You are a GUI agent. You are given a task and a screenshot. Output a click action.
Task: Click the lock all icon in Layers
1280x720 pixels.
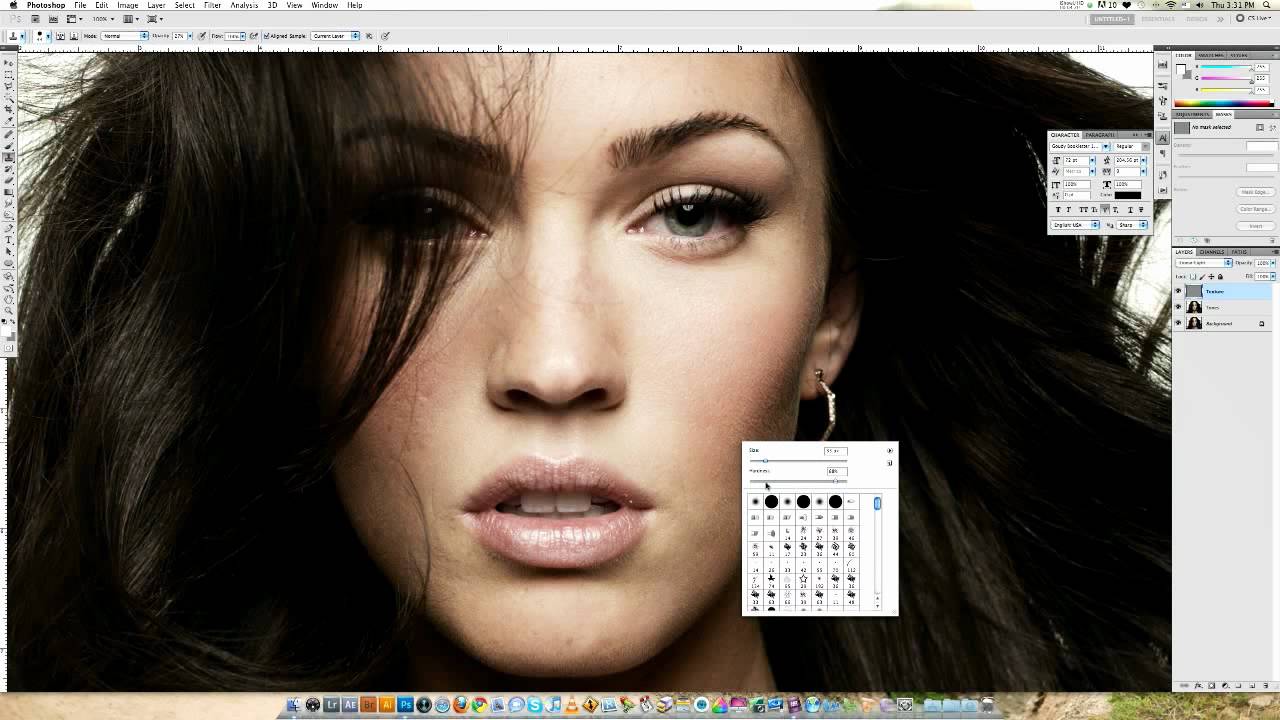(1220, 276)
